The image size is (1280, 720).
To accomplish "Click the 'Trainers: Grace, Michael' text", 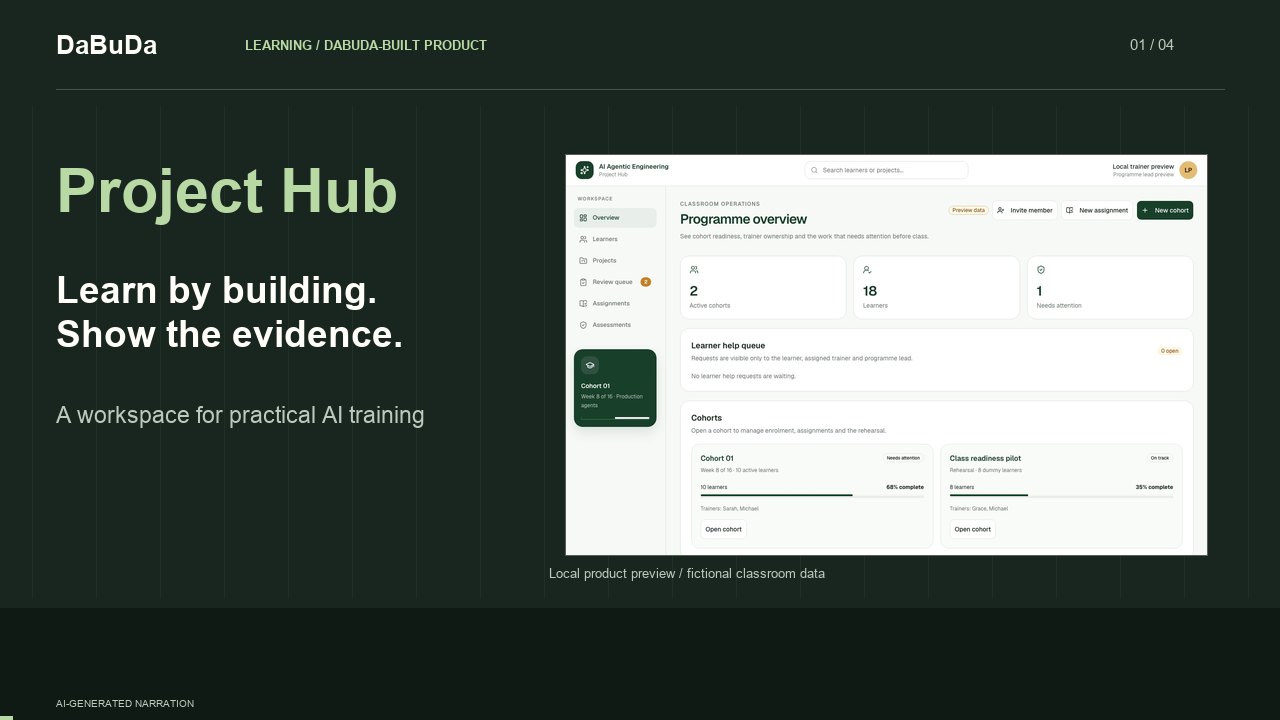I will (978, 509).
